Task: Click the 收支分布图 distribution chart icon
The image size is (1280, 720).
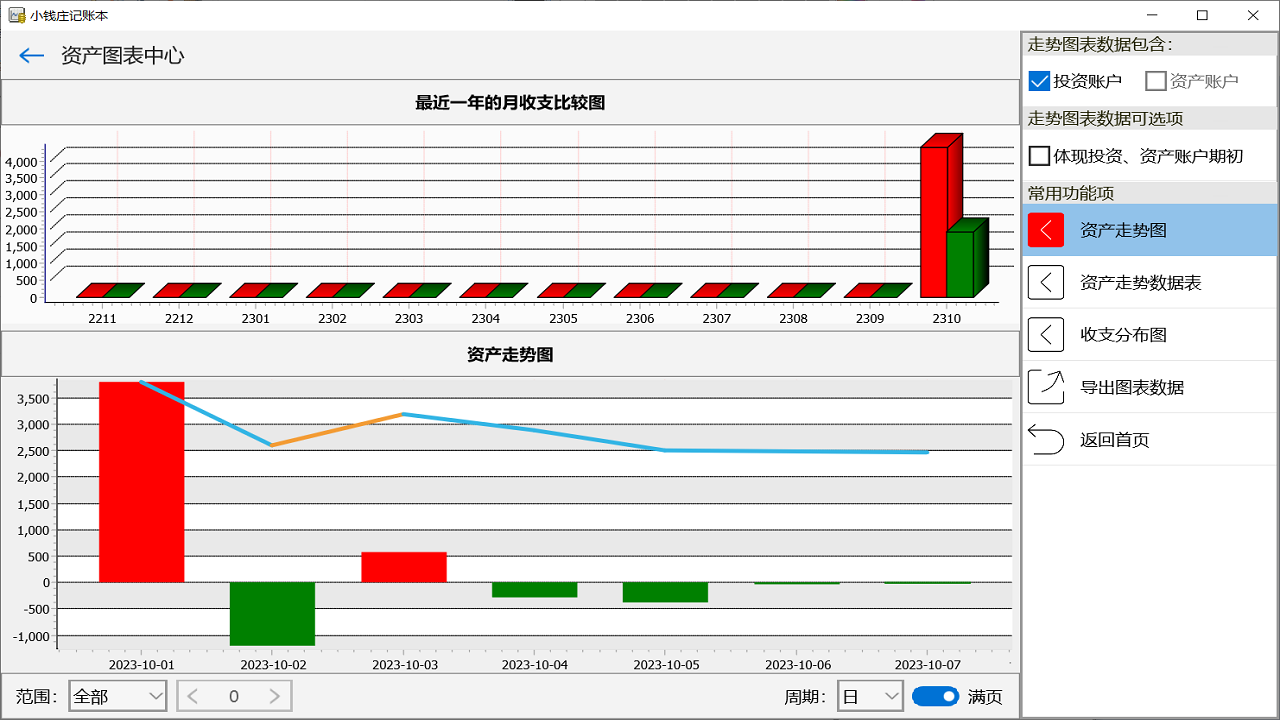Action: 1045,334
